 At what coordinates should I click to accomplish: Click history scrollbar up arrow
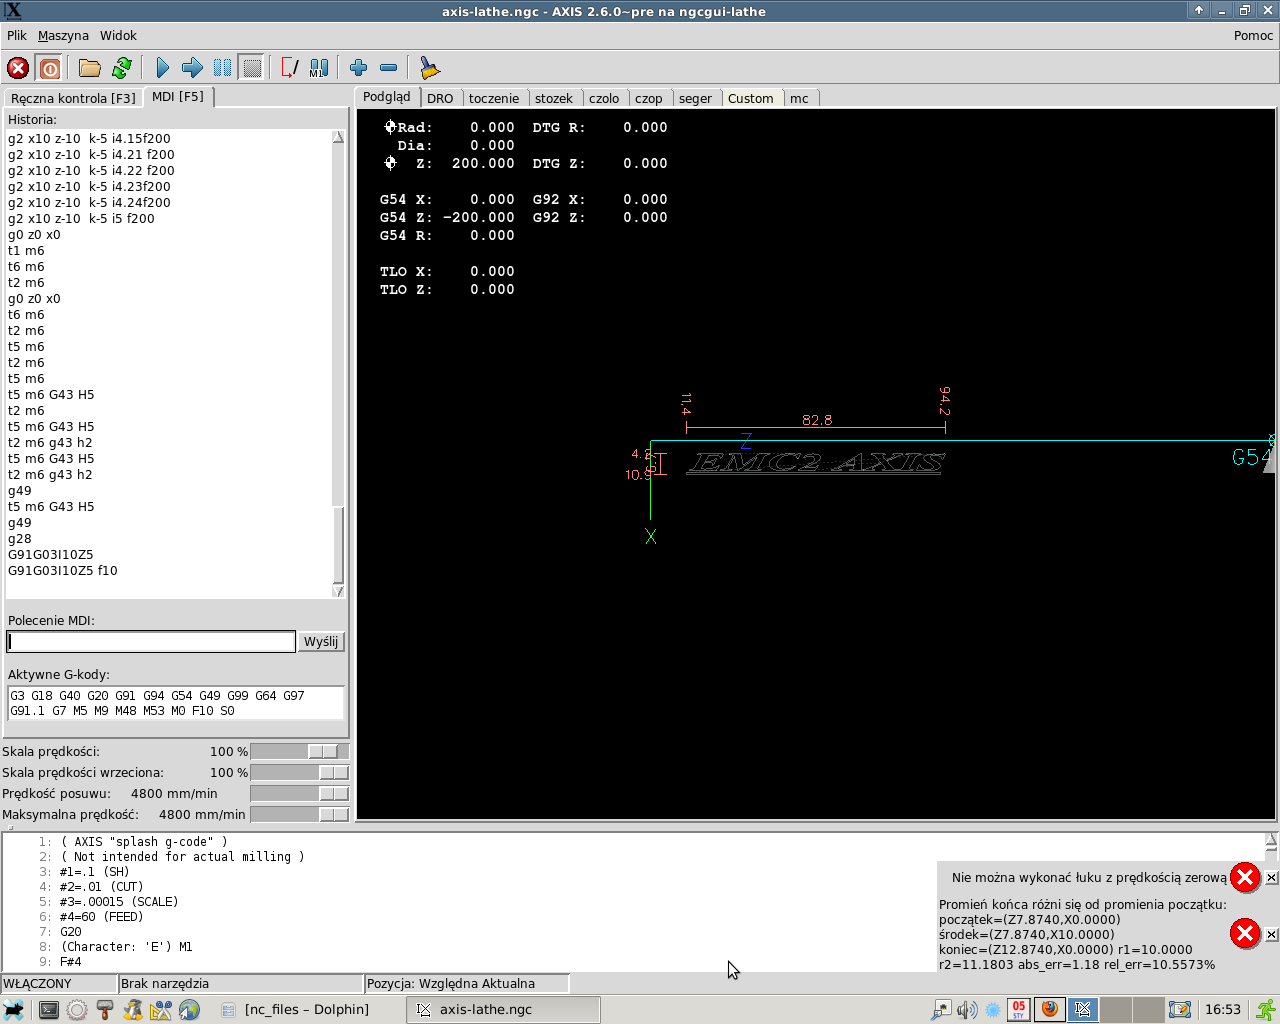(338, 137)
